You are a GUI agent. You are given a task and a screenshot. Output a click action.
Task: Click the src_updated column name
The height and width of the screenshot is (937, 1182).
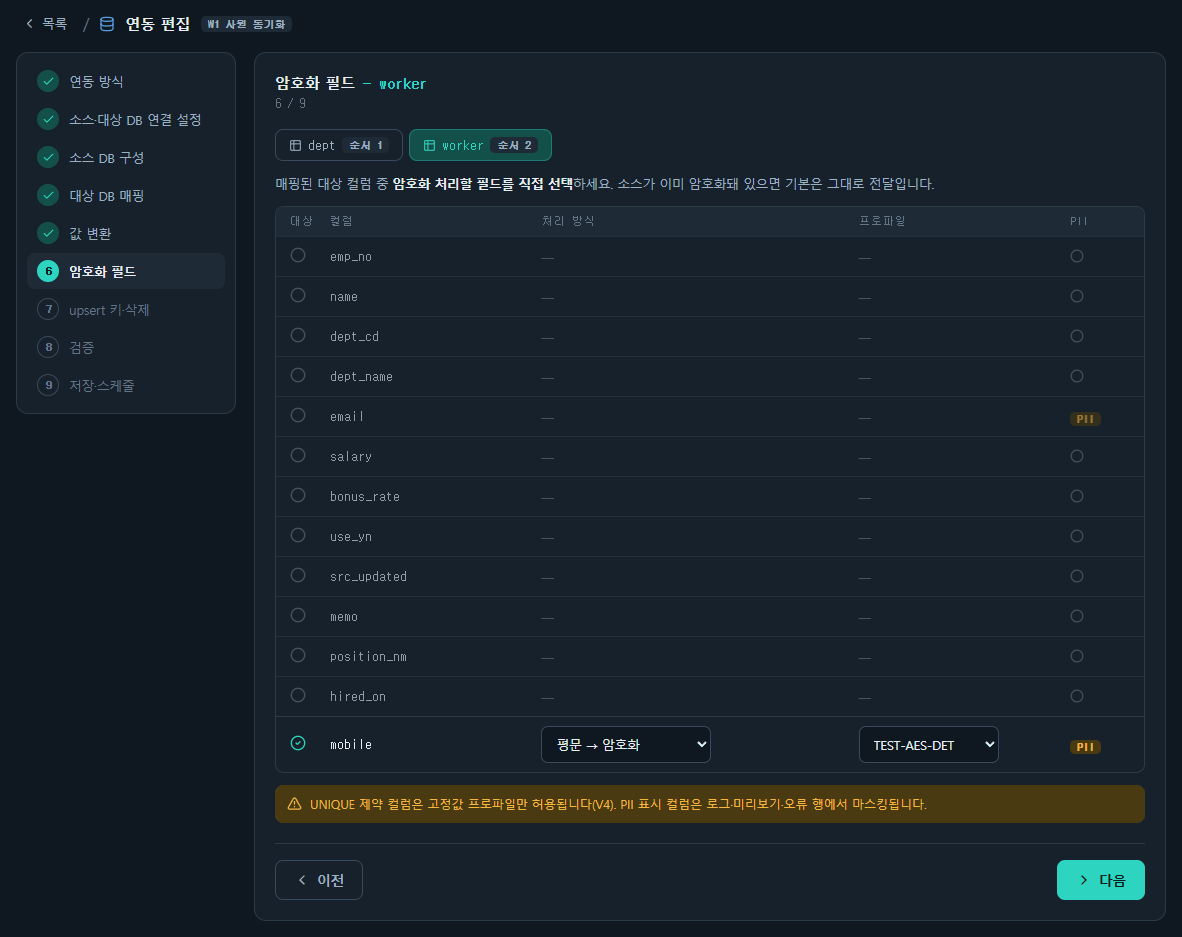(x=368, y=577)
